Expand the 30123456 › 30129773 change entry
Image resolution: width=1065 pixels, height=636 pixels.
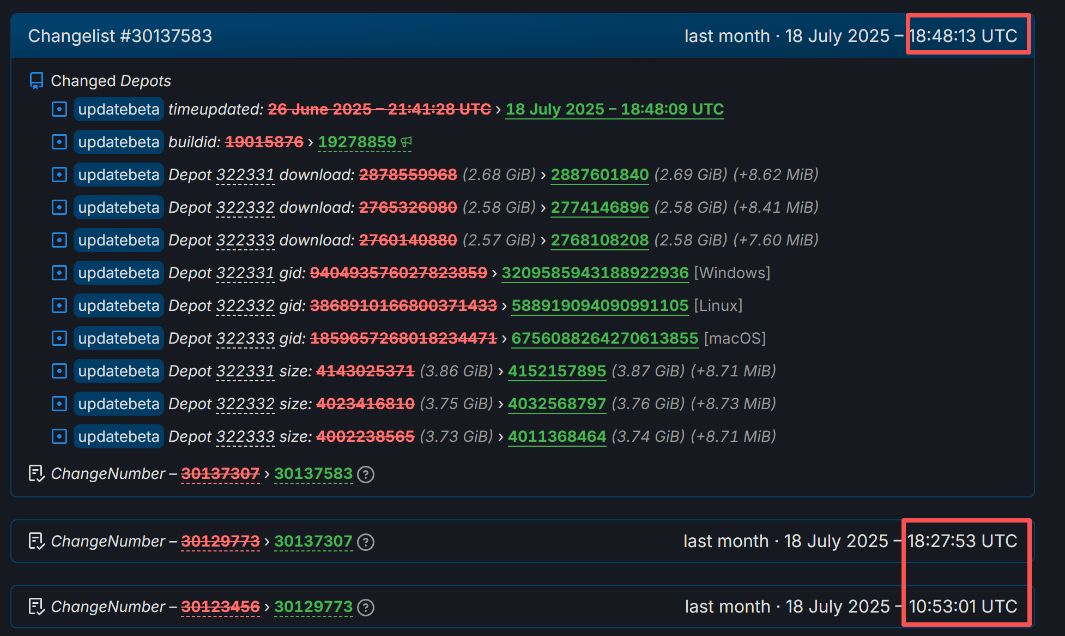coord(520,607)
